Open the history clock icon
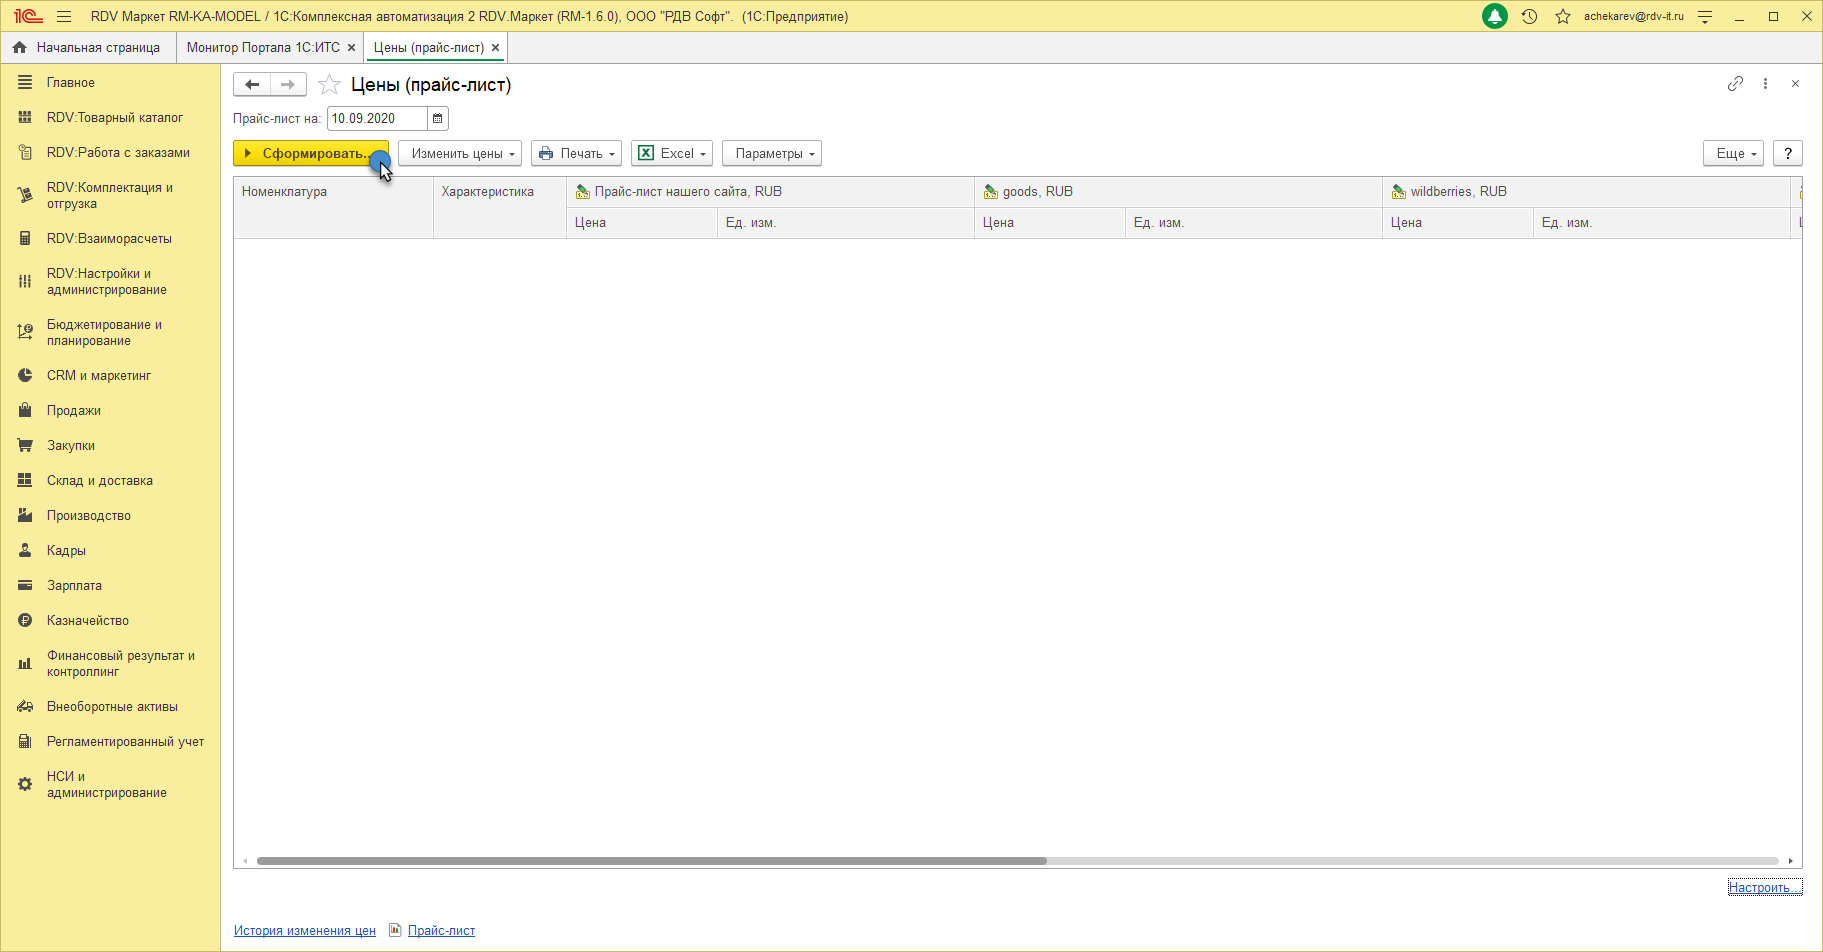Screen dimensions: 1823x952 point(1529,17)
